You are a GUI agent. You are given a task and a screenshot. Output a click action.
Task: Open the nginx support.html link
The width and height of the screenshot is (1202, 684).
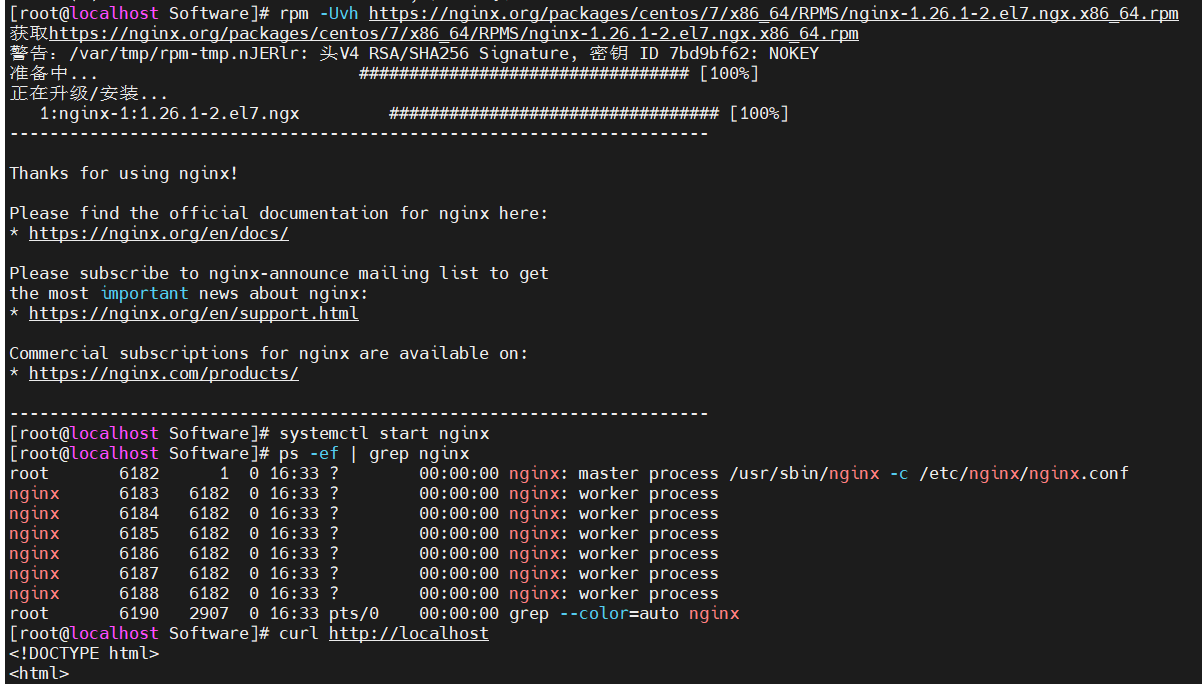[193, 314]
